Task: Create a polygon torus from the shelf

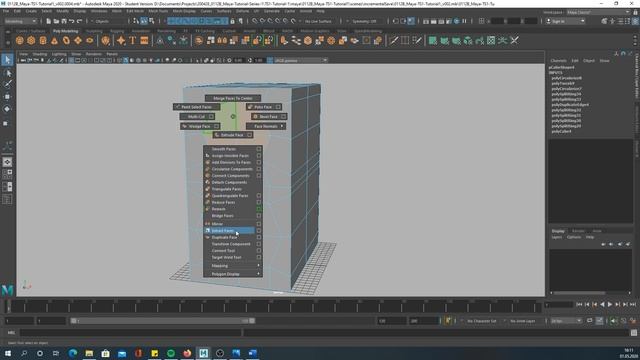Action: click(66, 40)
